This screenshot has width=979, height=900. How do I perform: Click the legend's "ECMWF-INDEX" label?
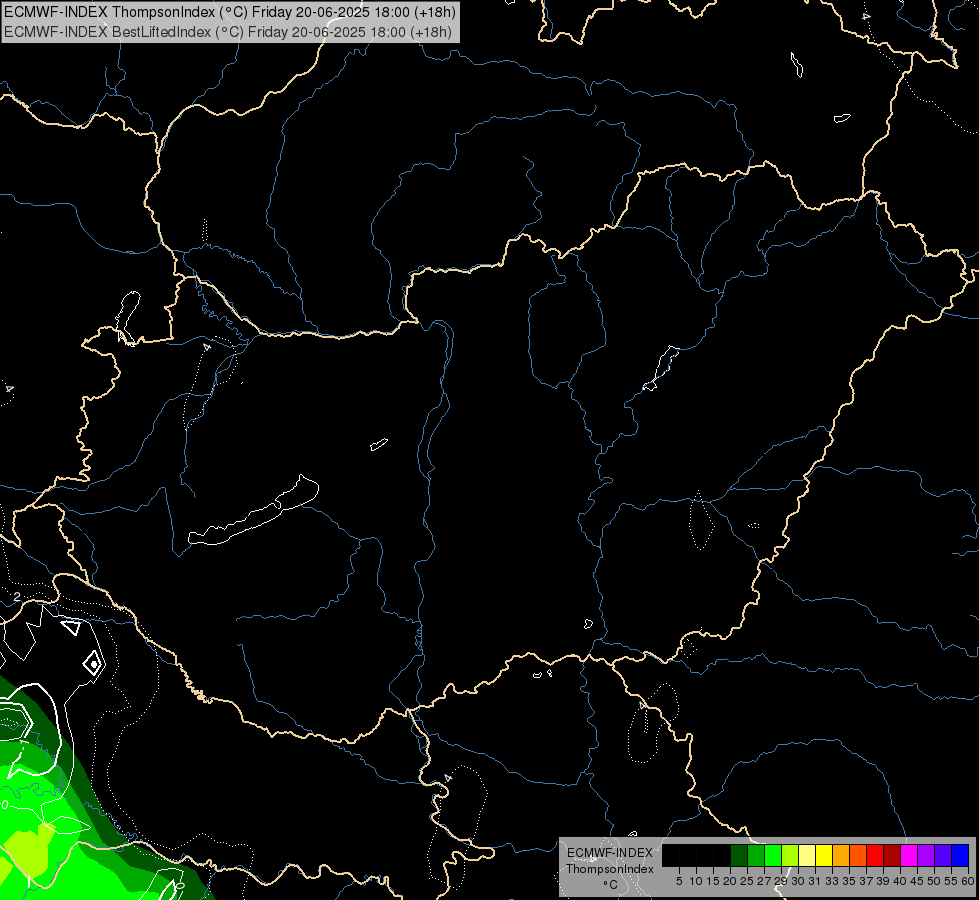click(x=610, y=853)
